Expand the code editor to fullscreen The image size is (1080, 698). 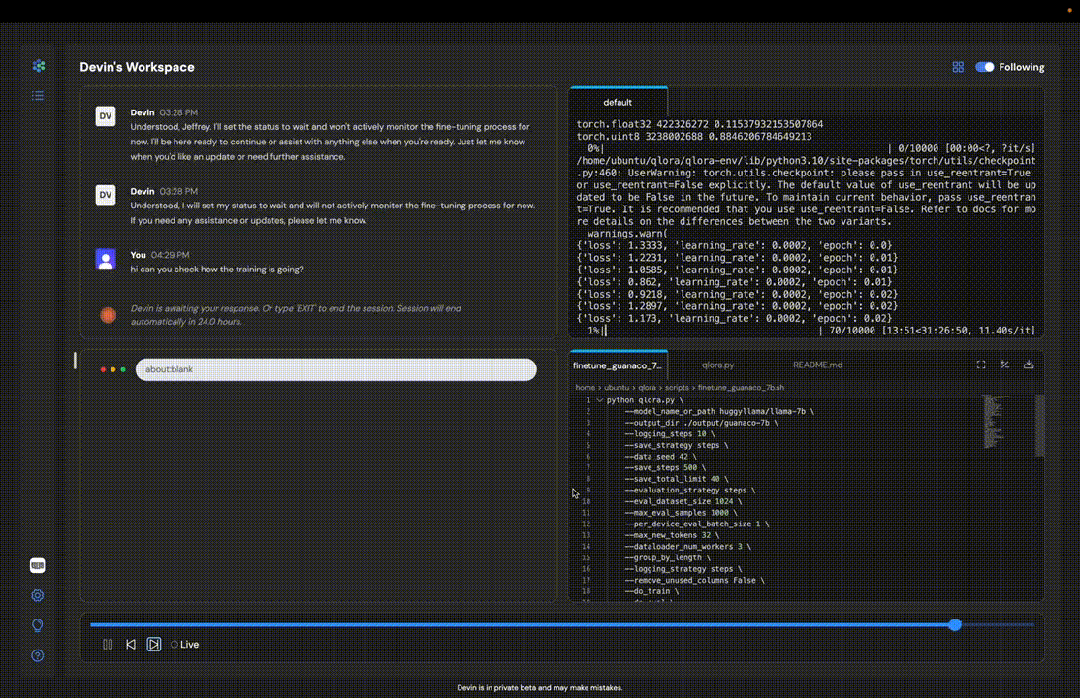[x=980, y=365]
